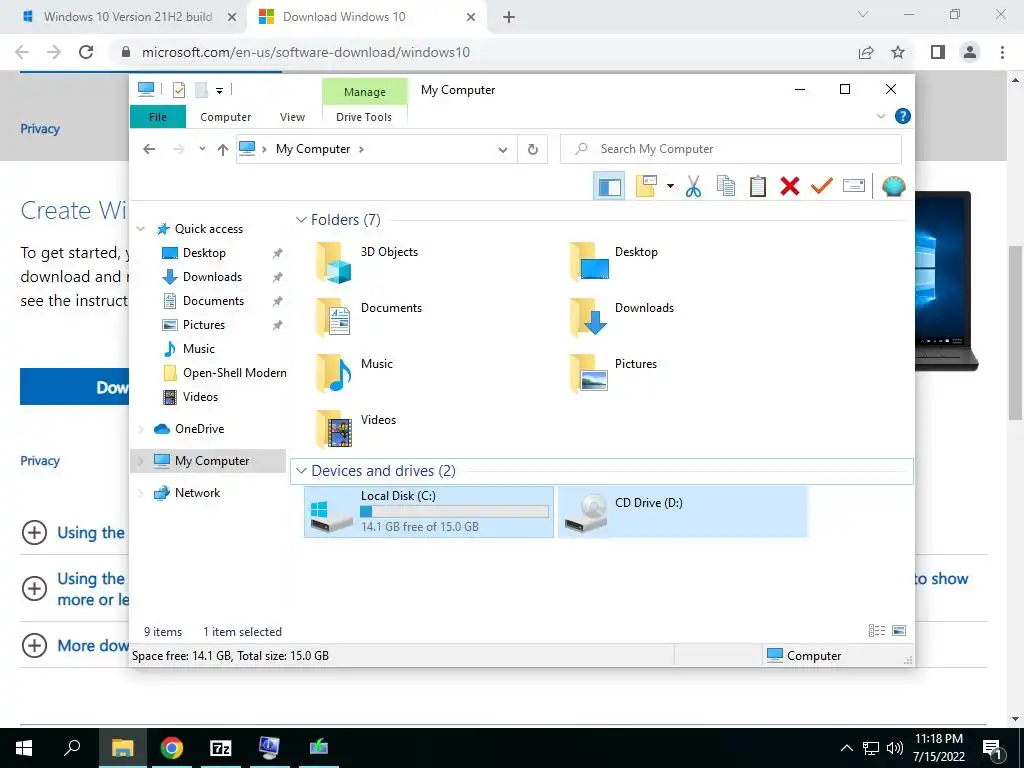The height and width of the screenshot is (768, 1024).
Task: Open dropdown arrow beside Folder Options icon
Action: pos(670,187)
